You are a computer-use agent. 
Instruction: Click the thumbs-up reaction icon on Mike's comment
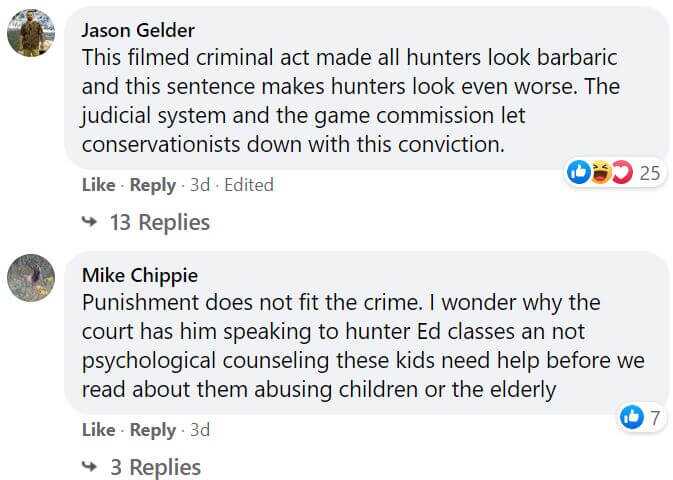[631, 418]
